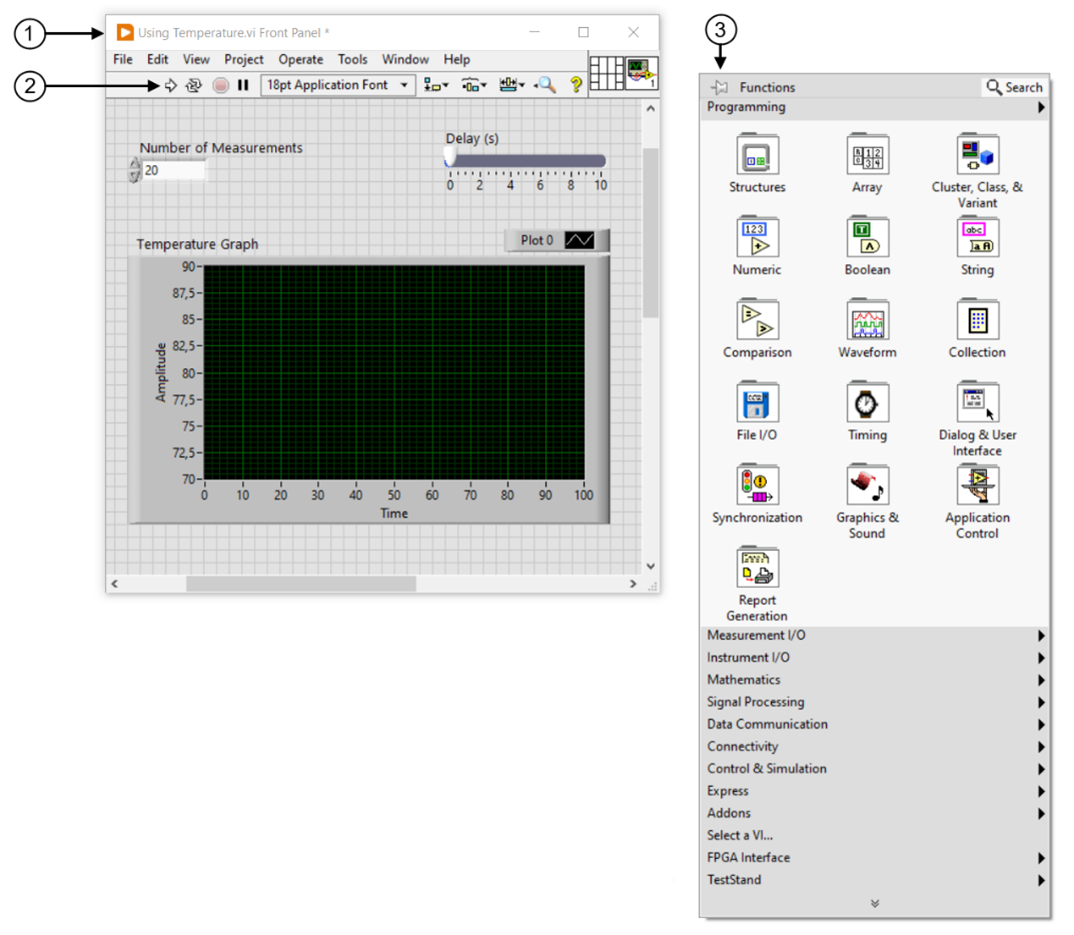Open the Structures palette icon
The width and height of the screenshot is (1074, 935).
pyautogui.click(x=757, y=155)
